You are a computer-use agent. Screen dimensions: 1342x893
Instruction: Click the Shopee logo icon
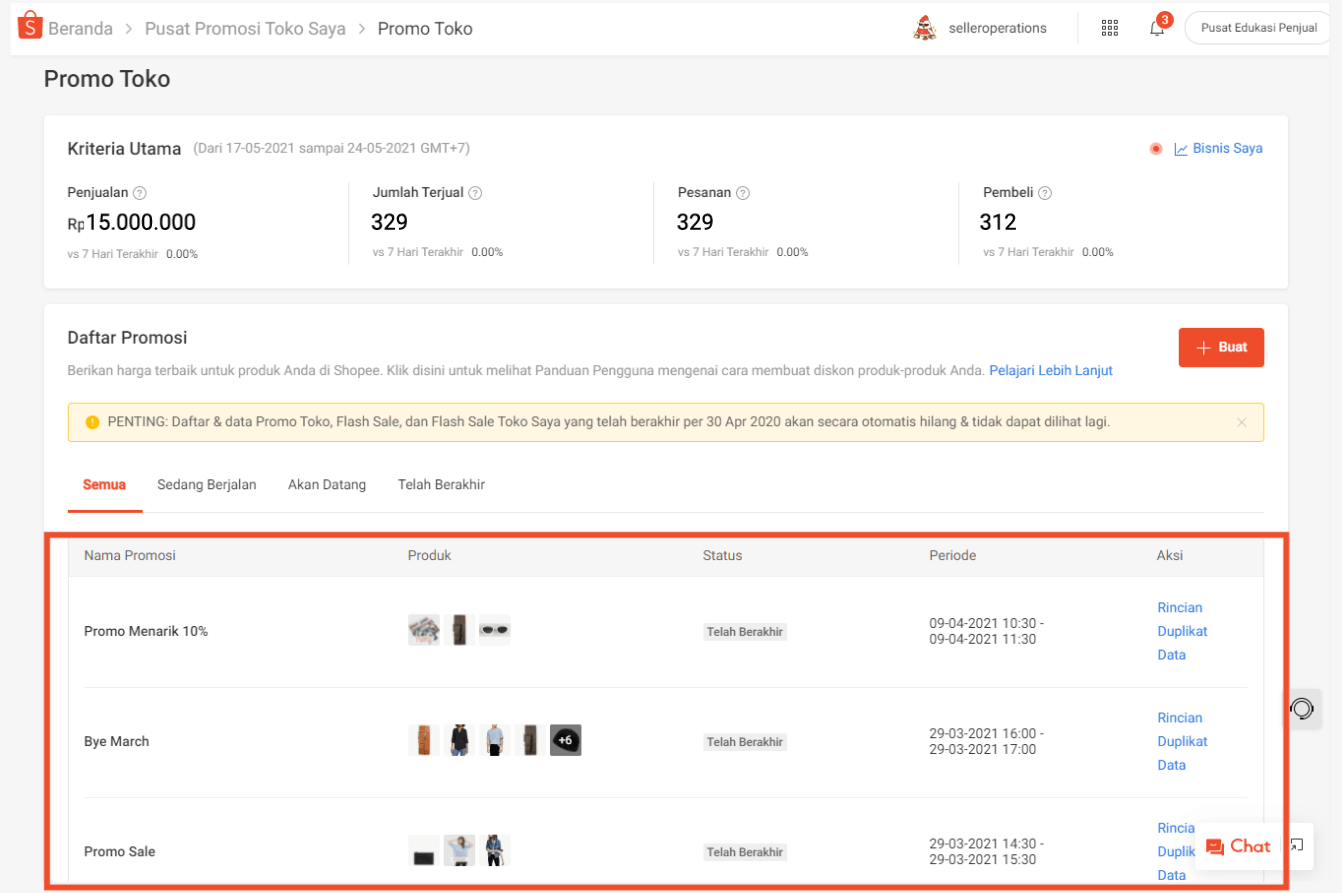click(x=29, y=27)
